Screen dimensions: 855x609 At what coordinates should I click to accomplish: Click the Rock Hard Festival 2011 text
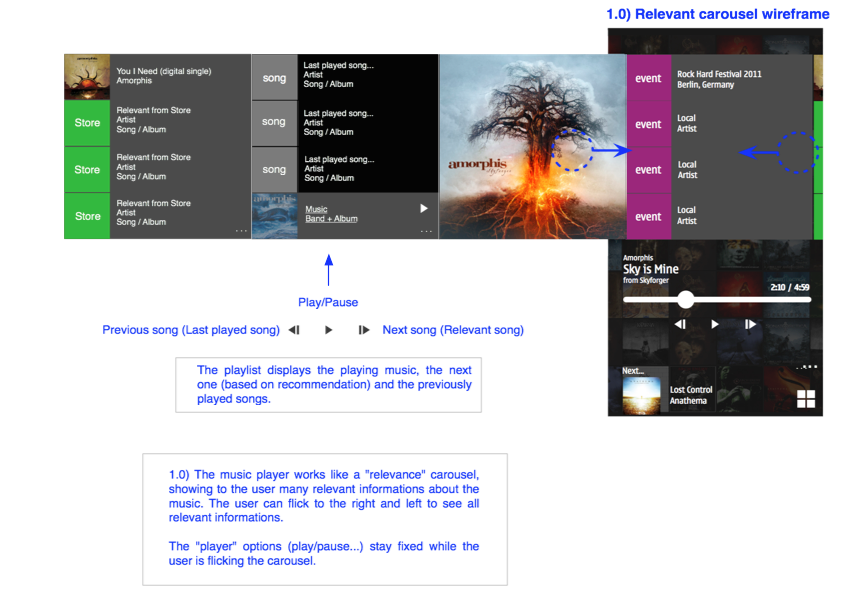pos(719,74)
